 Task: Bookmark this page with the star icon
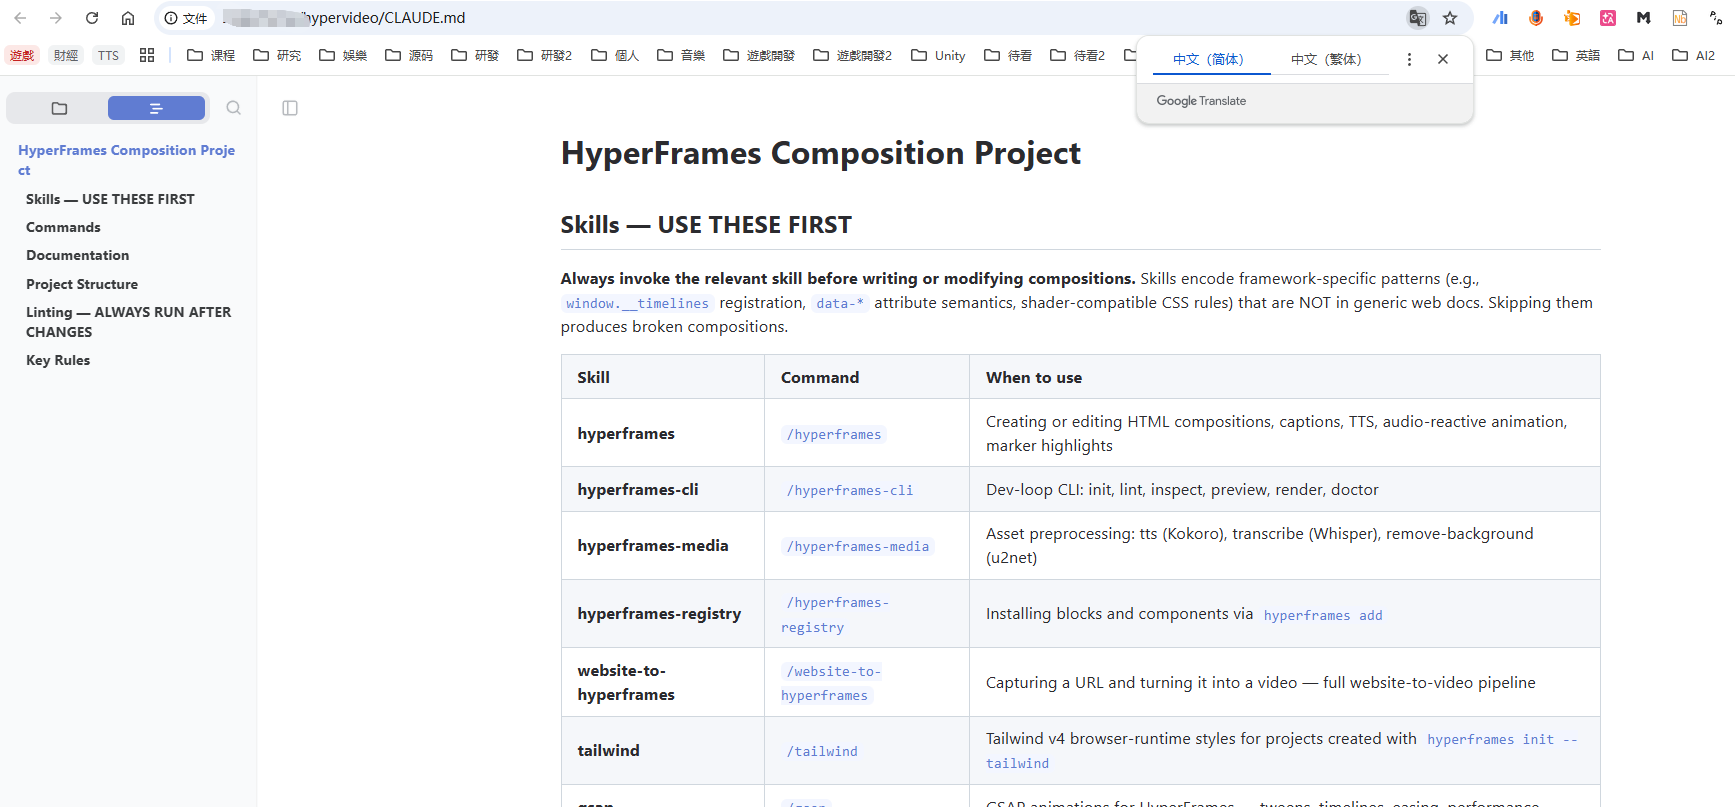pos(1450,18)
